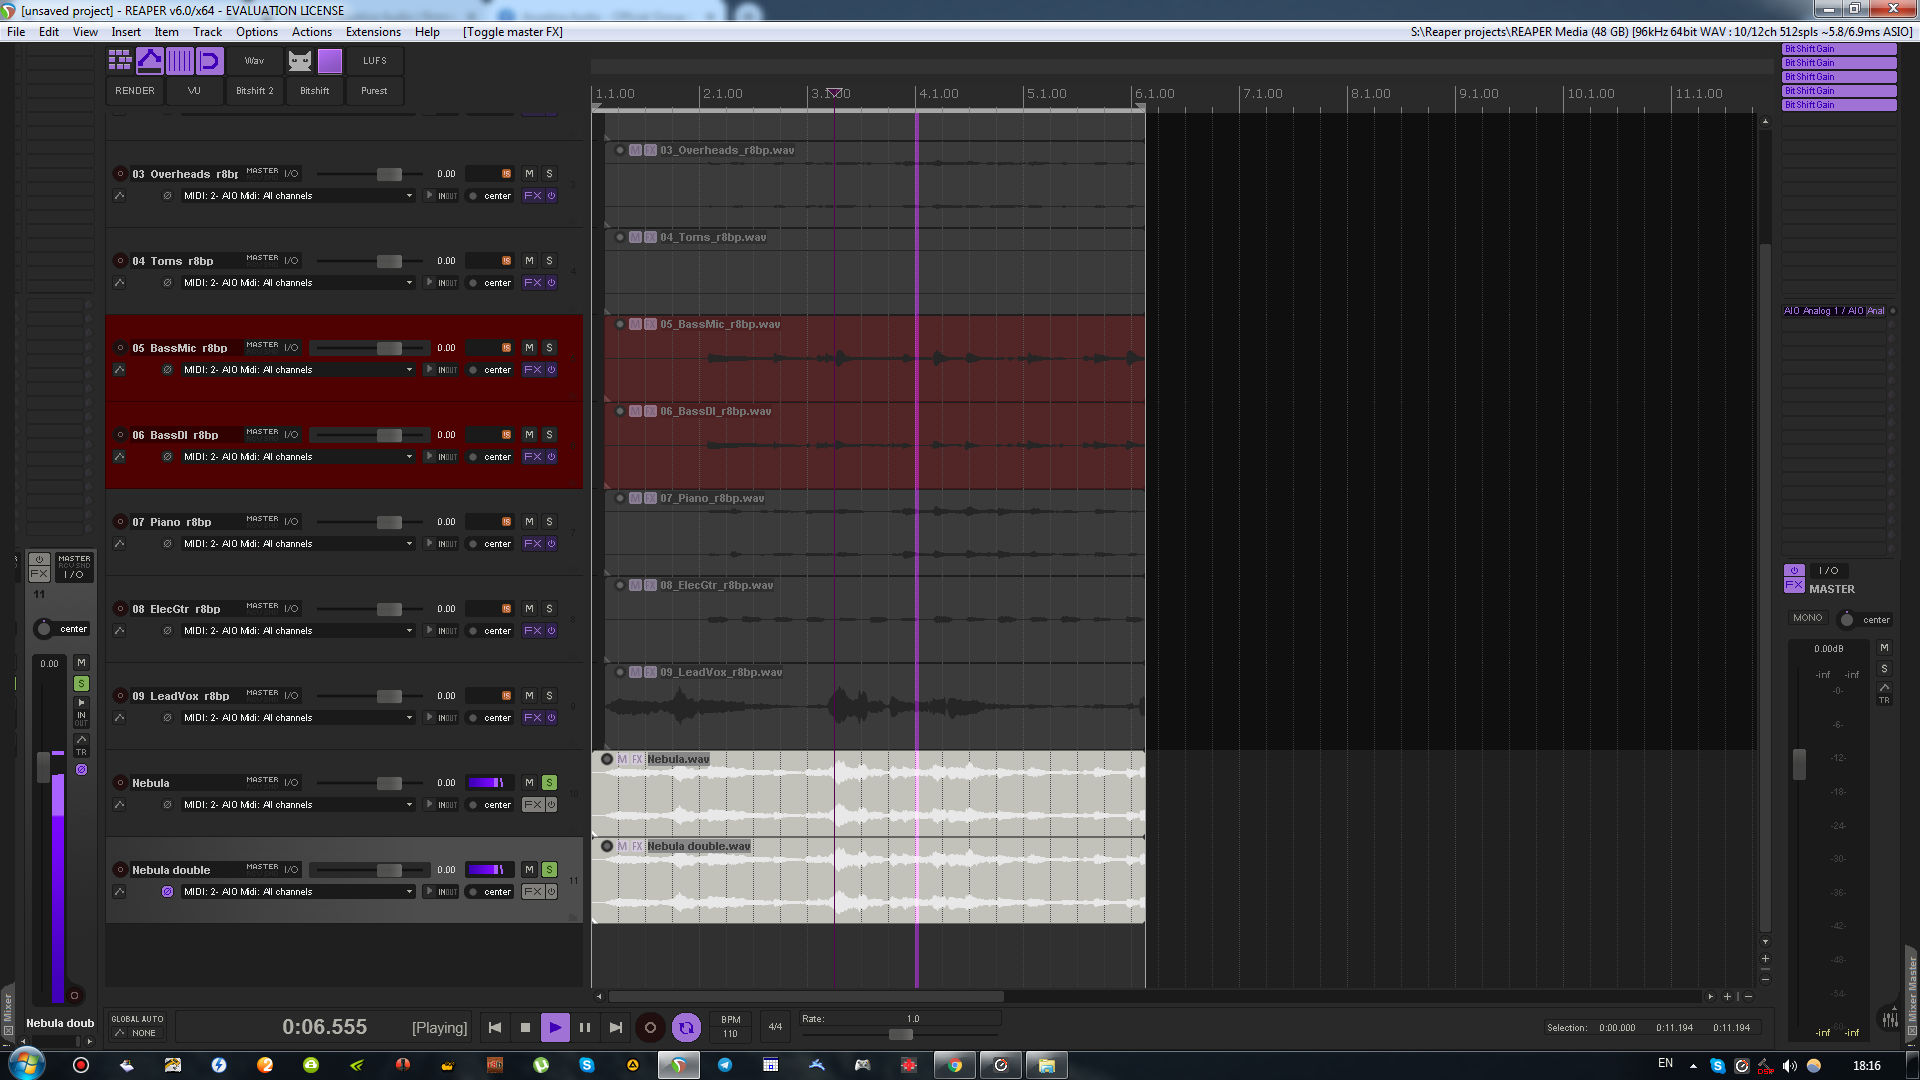
Task: Open FX chain for 09 LeadVox track
Action: pyautogui.click(x=533, y=718)
